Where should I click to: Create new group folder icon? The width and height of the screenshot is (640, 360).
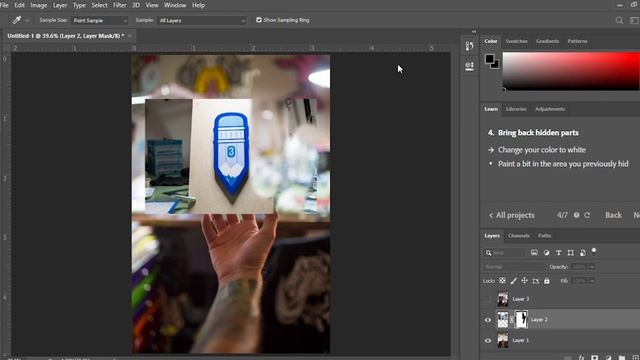pyautogui.click(x=622, y=358)
